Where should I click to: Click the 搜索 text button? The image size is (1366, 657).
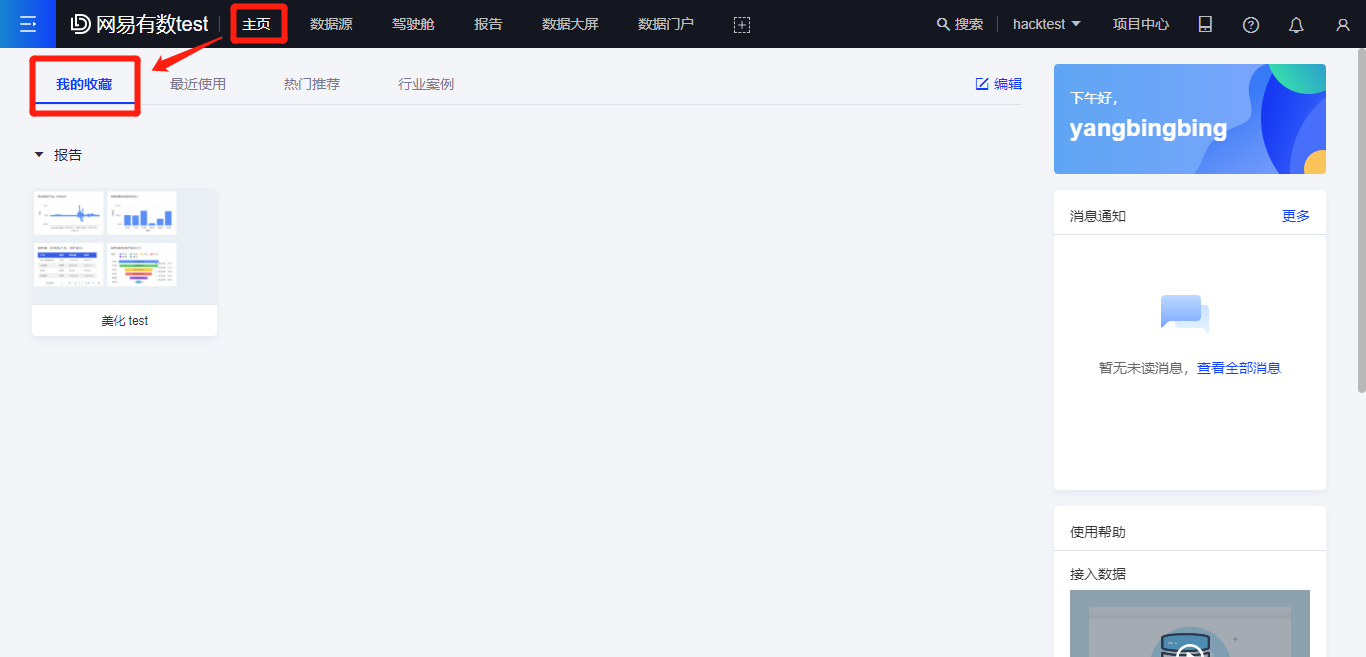(969, 24)
